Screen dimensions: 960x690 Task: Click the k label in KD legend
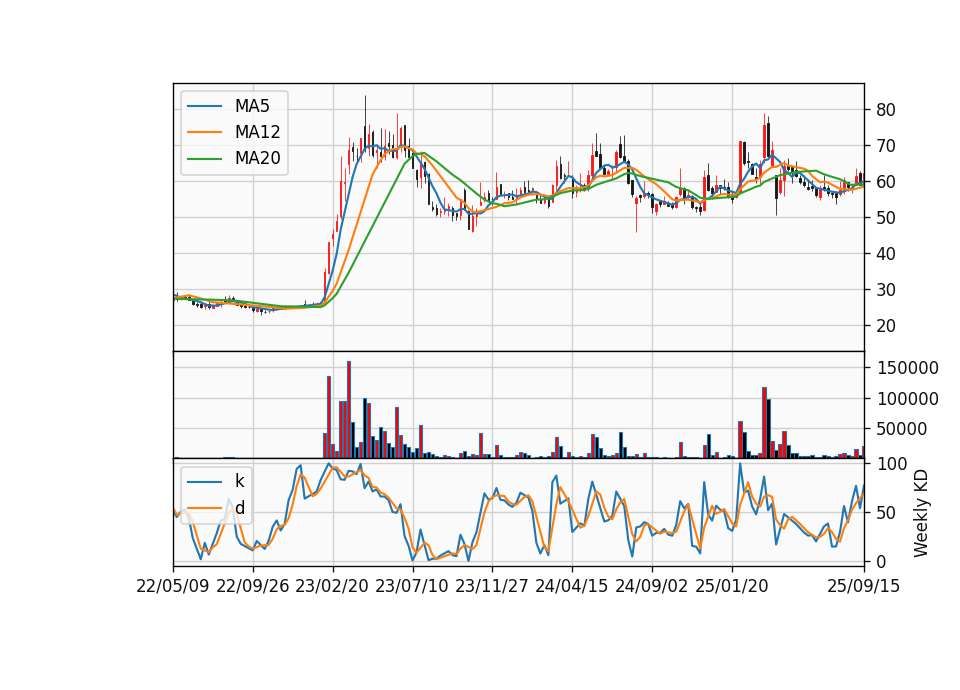coord(239,481)
